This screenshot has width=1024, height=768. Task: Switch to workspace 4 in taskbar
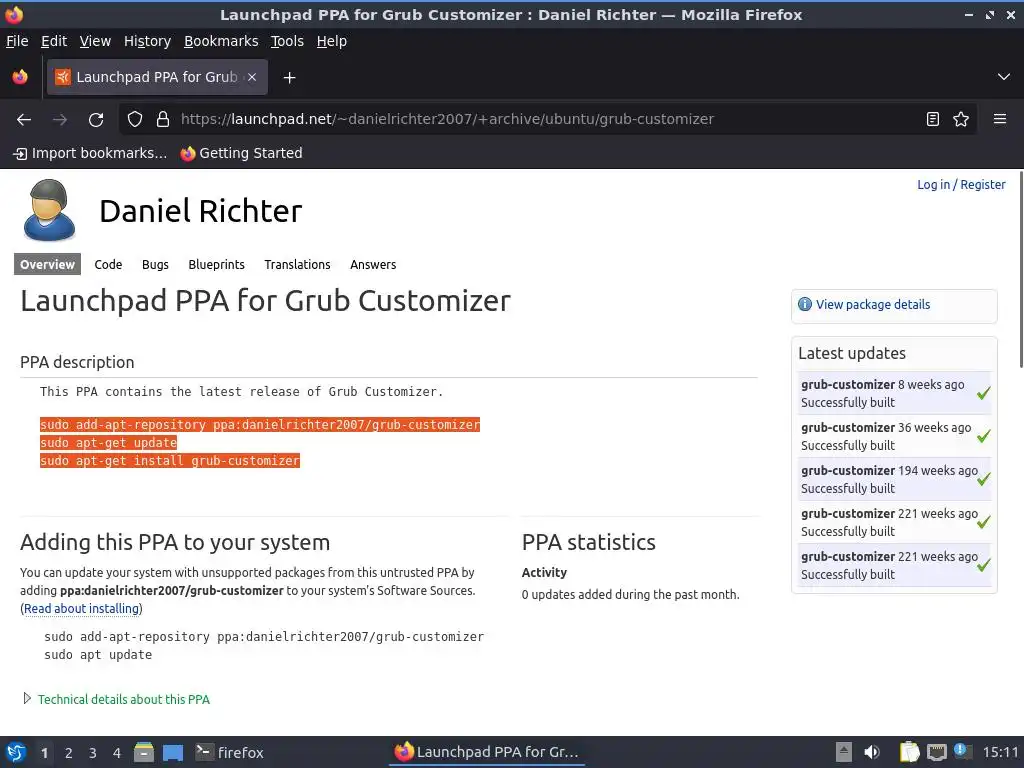pyautogui.click(x=117, y=753)
